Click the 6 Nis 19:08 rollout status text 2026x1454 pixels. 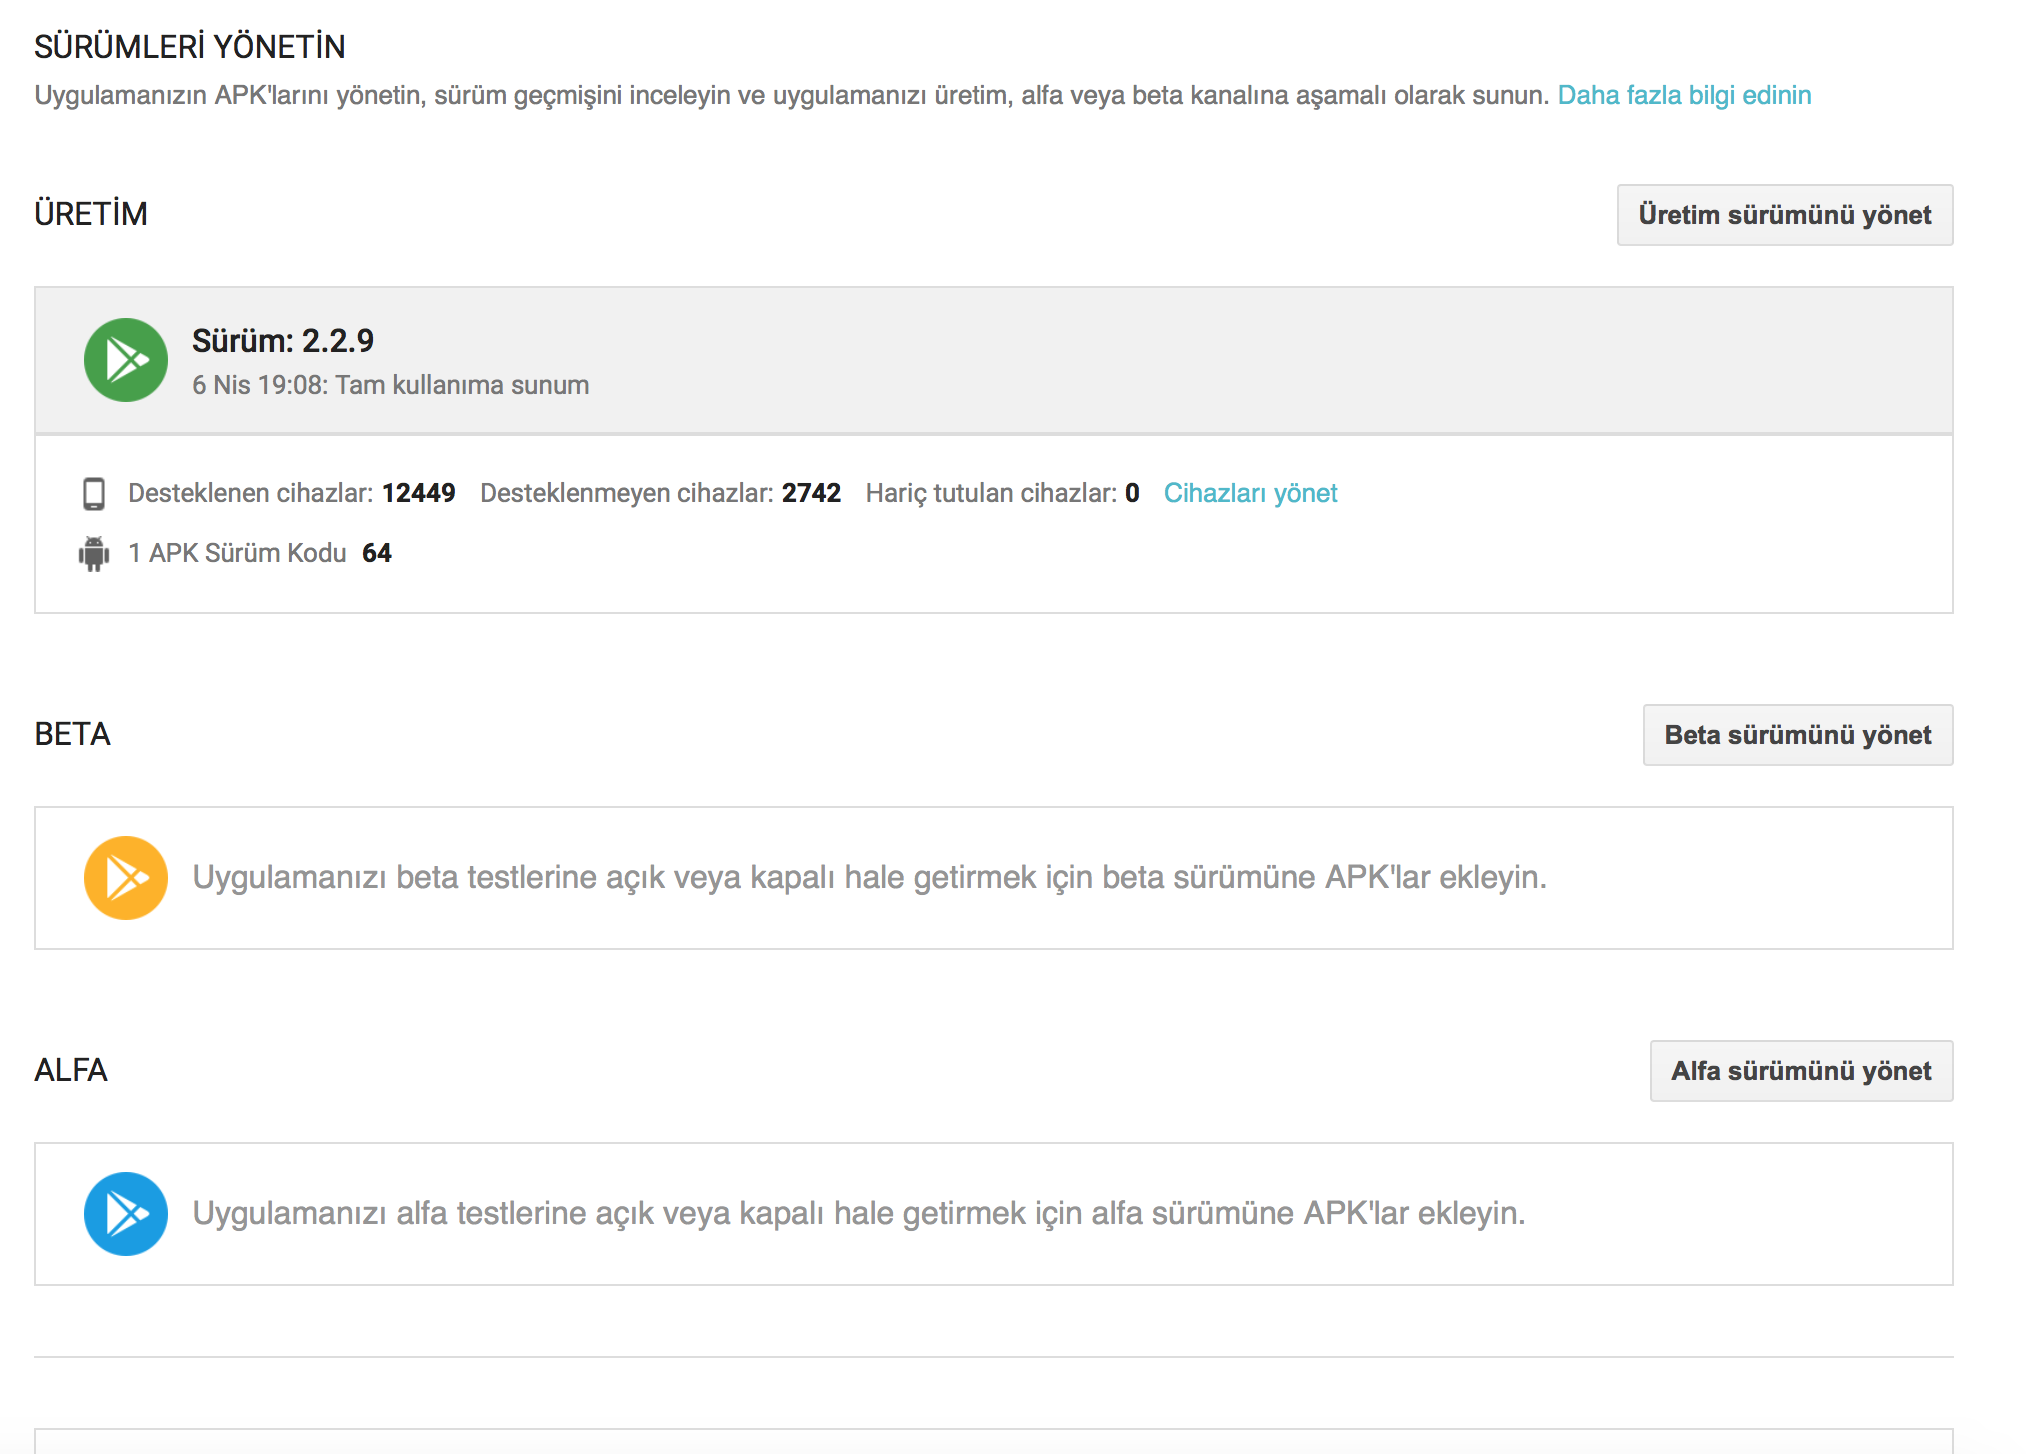[x=390, y=385]
